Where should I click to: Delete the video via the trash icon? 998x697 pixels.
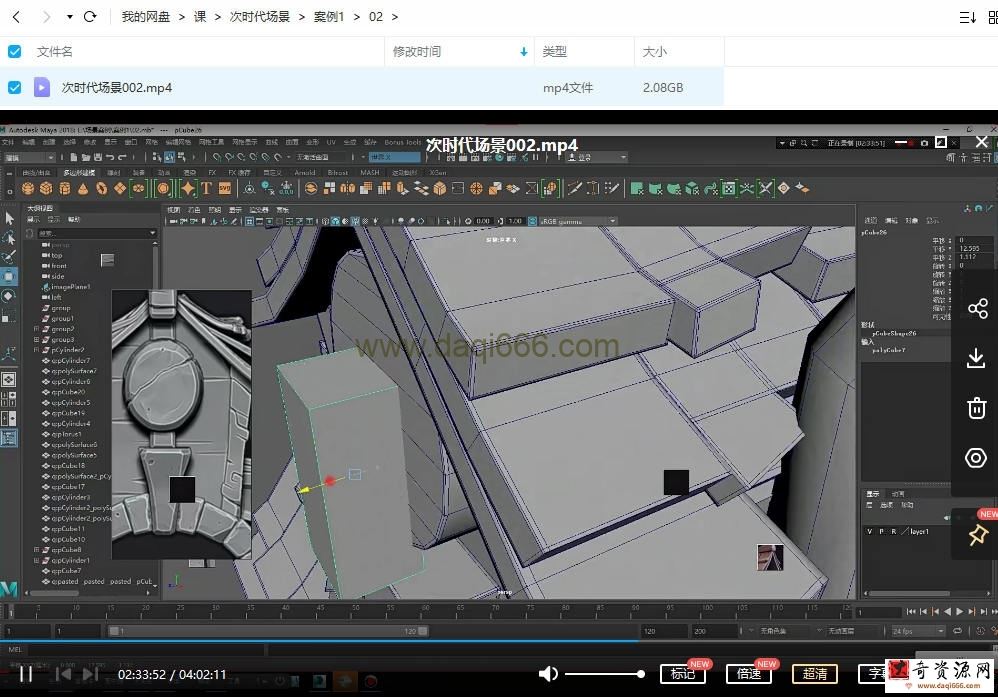coord(976,407)
